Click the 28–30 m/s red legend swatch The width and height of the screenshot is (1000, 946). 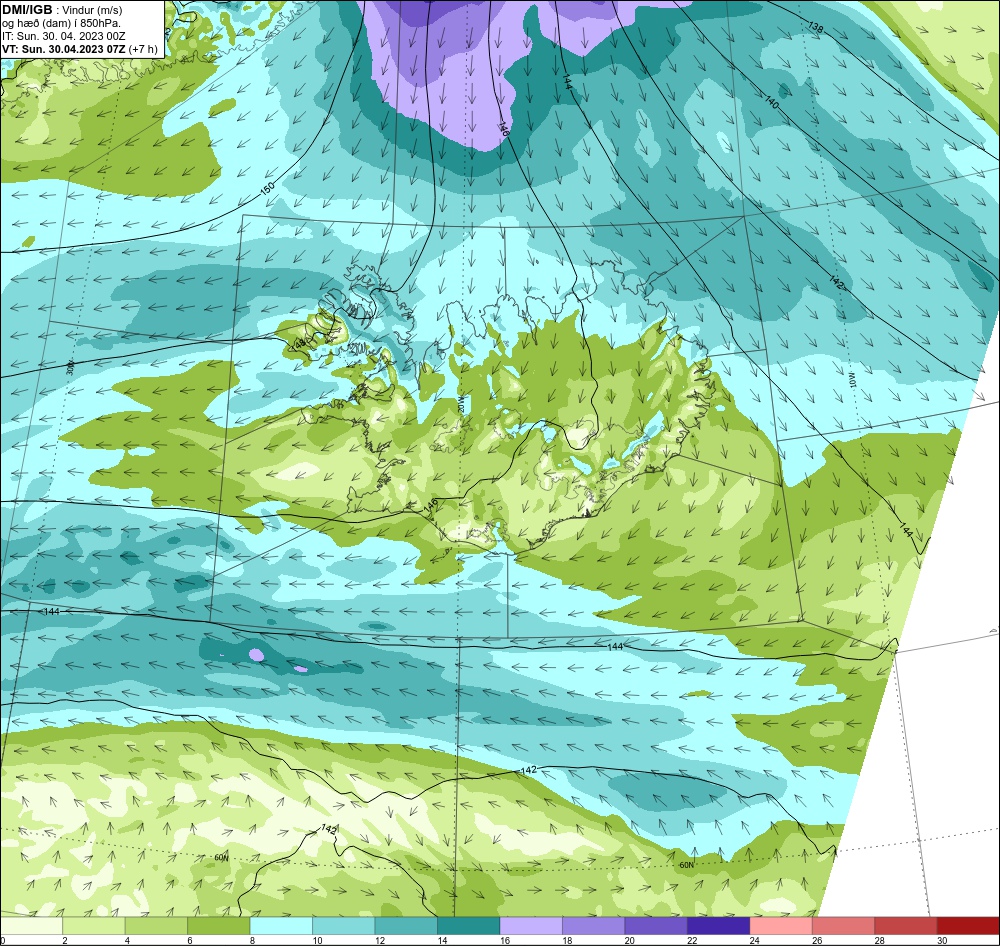[x=906, y=926]
